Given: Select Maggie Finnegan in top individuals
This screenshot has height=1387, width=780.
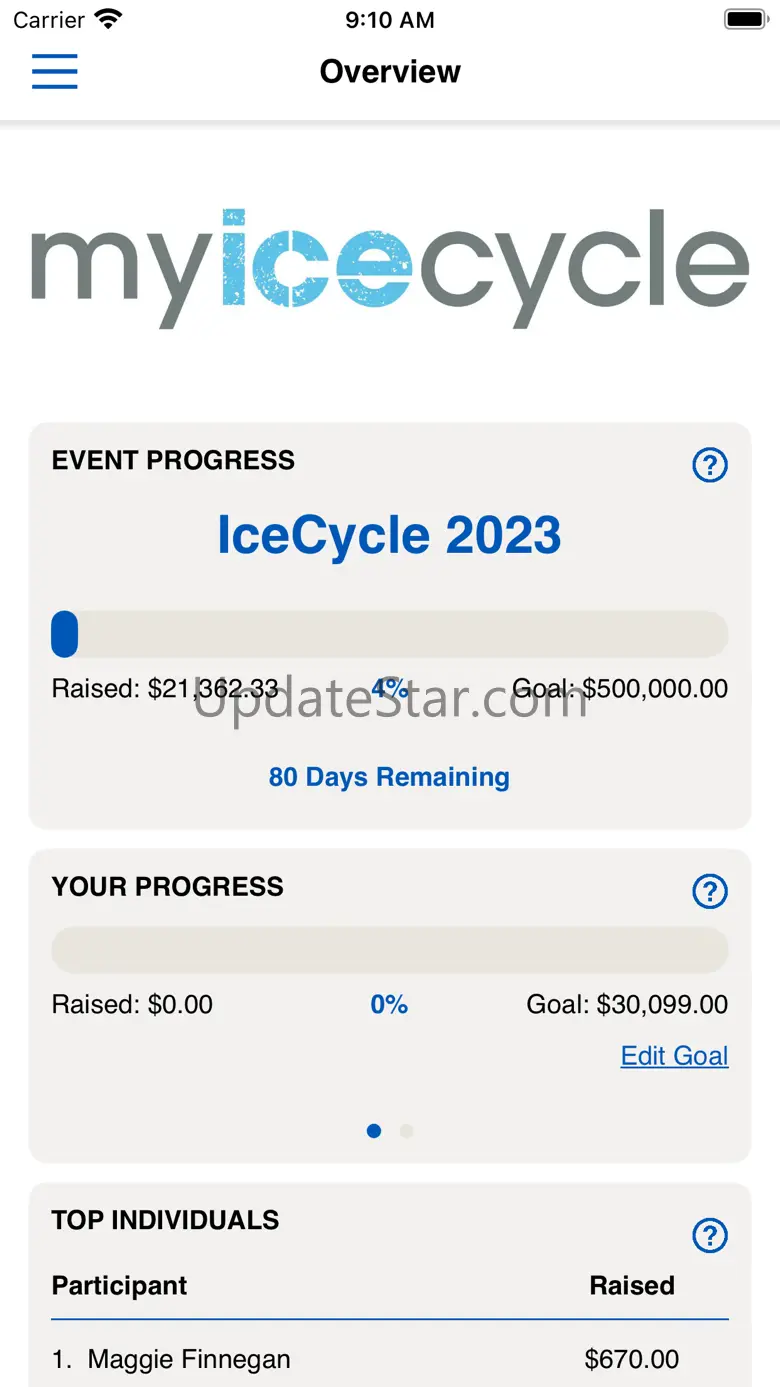Looking at the screenshot, I should click(189, 1359).
